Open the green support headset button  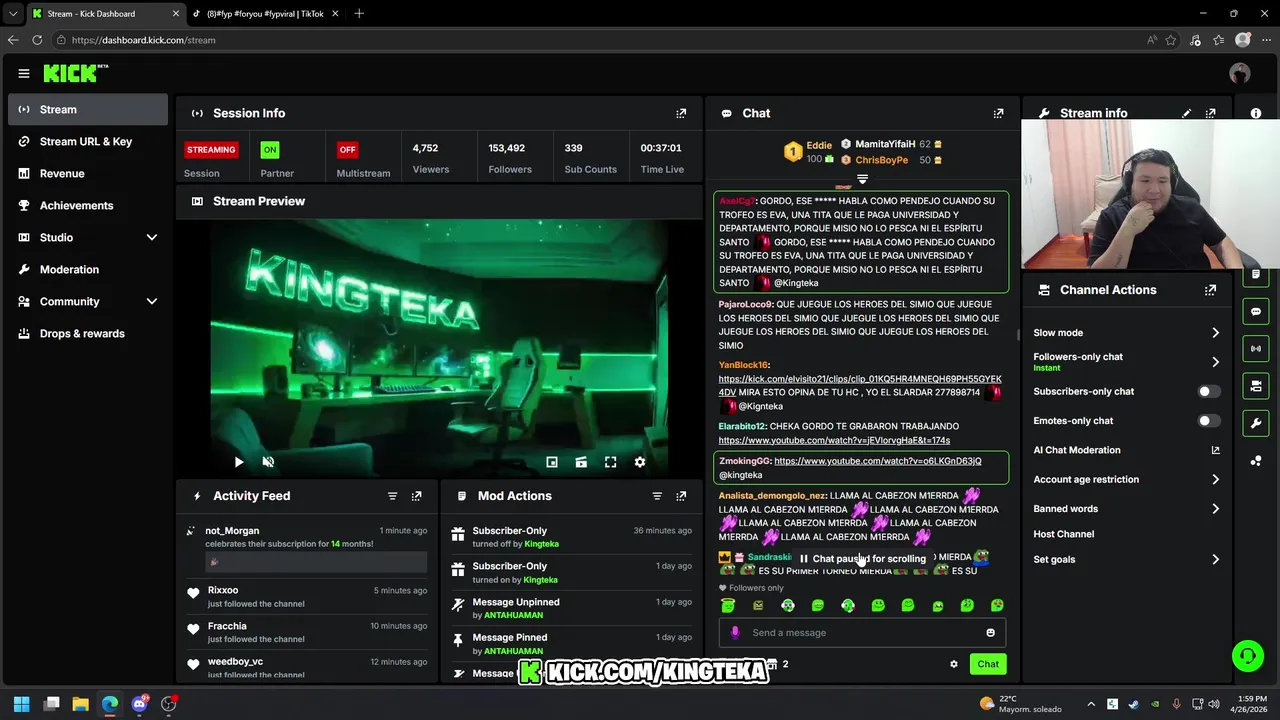point(1247,656)
